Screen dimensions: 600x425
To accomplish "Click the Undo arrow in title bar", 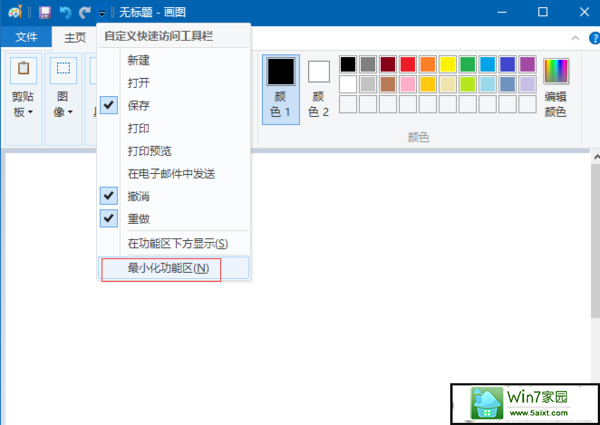I will (x=66, y=12).
